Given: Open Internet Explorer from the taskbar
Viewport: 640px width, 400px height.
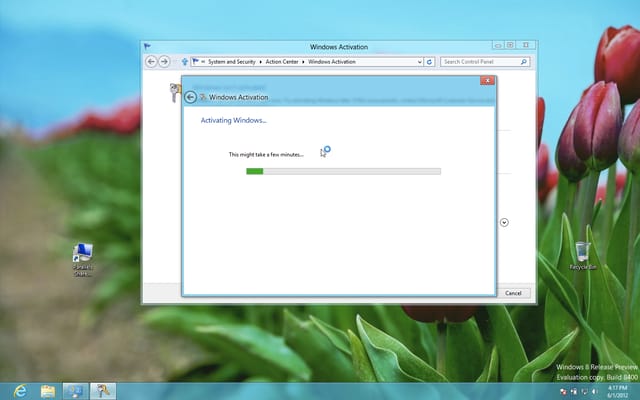Looking at the screenshot, I should click(x=20, y=391).
